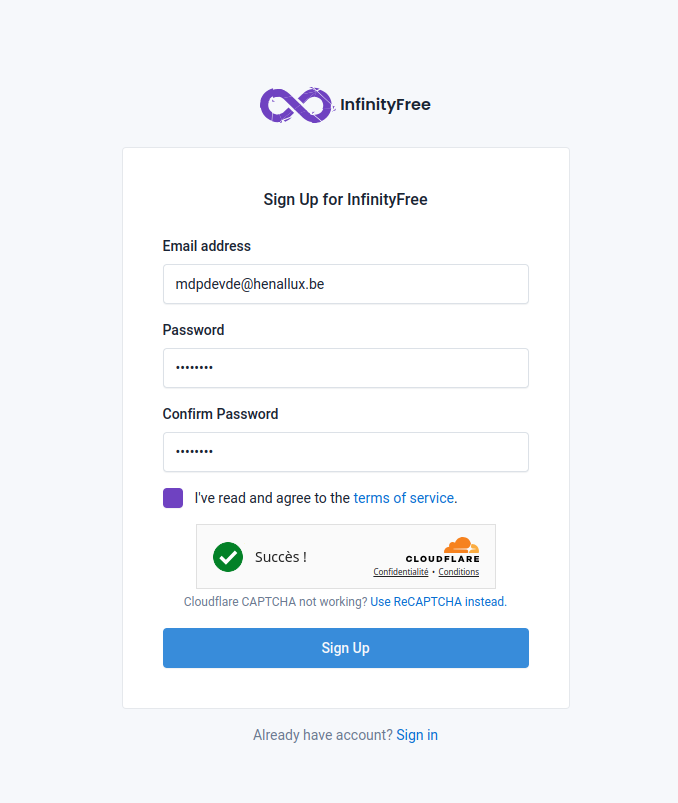Viewport: 678px width, 803px height.
Task: Select the Confirm Password field
Action: click(x=345, y=452)
